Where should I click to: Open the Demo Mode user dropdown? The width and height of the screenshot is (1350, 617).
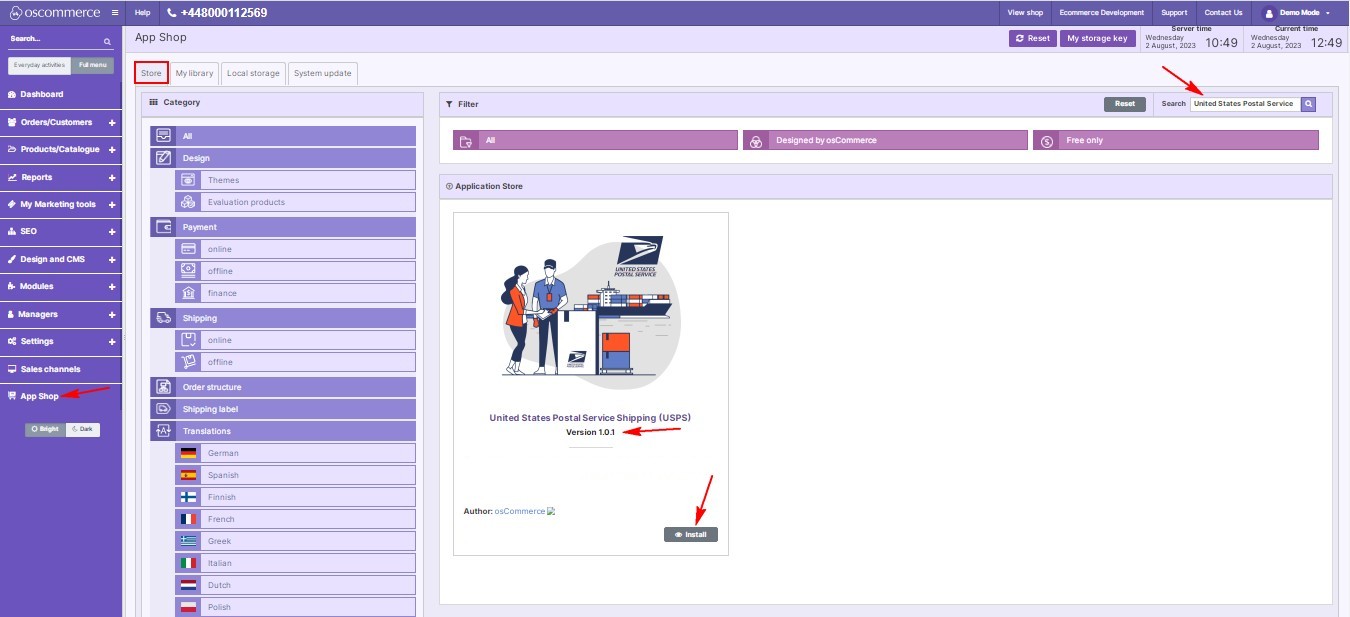coord(1298,13)
